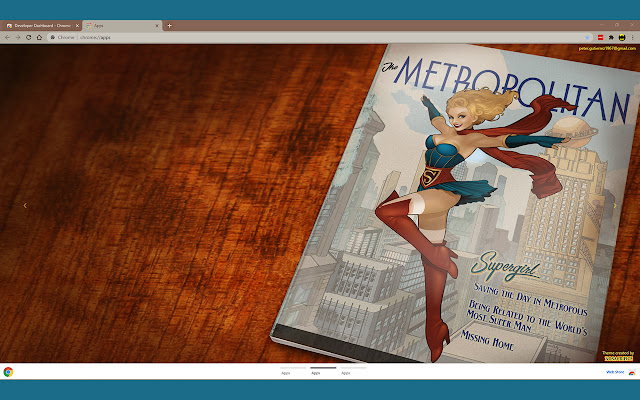Go to previous apps page with left arrow
The image size is (640, 400).
point(25,205)
